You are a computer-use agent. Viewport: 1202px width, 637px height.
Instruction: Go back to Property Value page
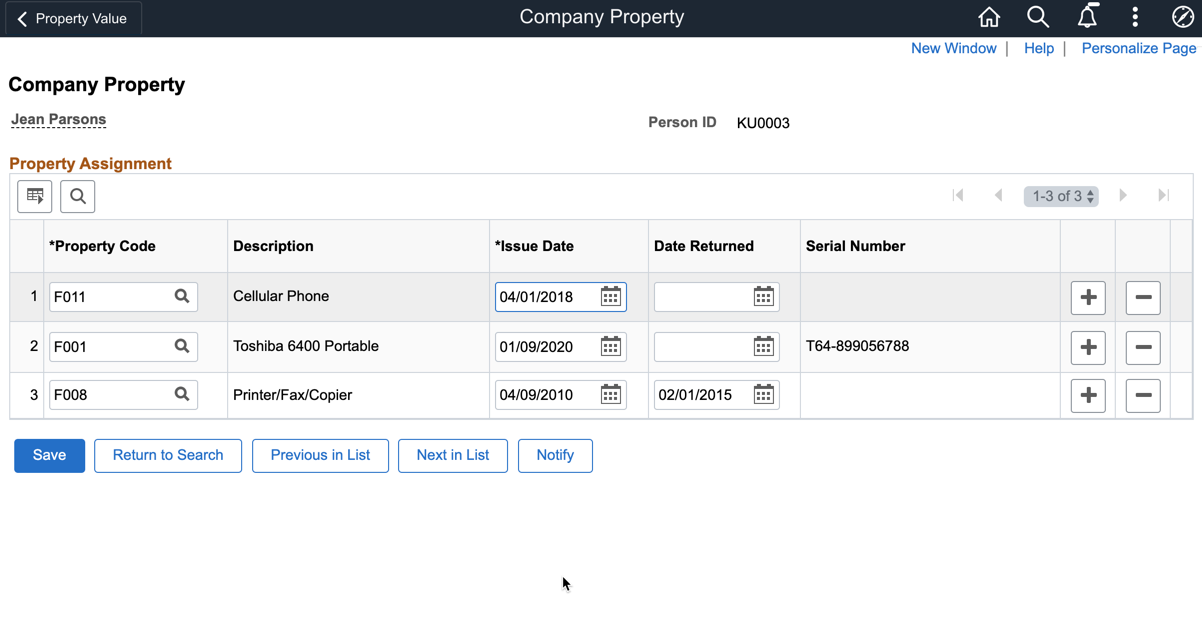pos(72,18)
